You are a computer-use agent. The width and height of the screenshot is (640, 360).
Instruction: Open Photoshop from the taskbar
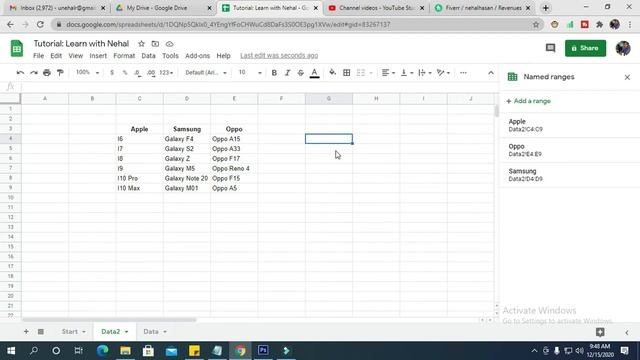[263, 351]
